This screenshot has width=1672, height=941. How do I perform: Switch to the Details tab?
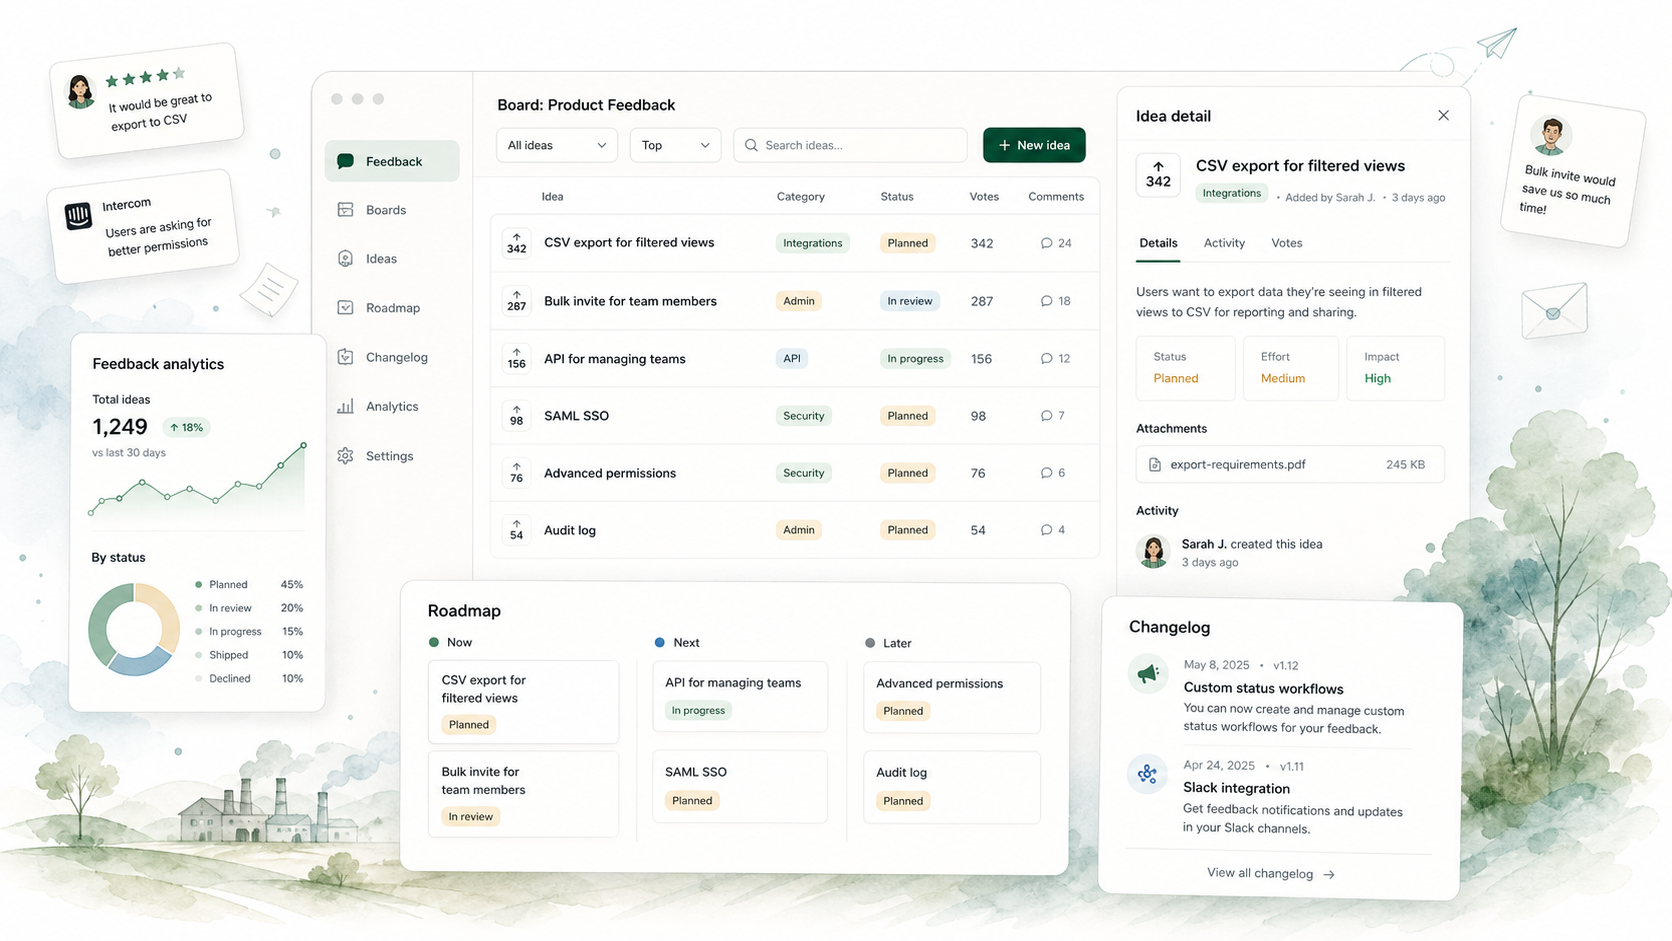click(1158, 243)
